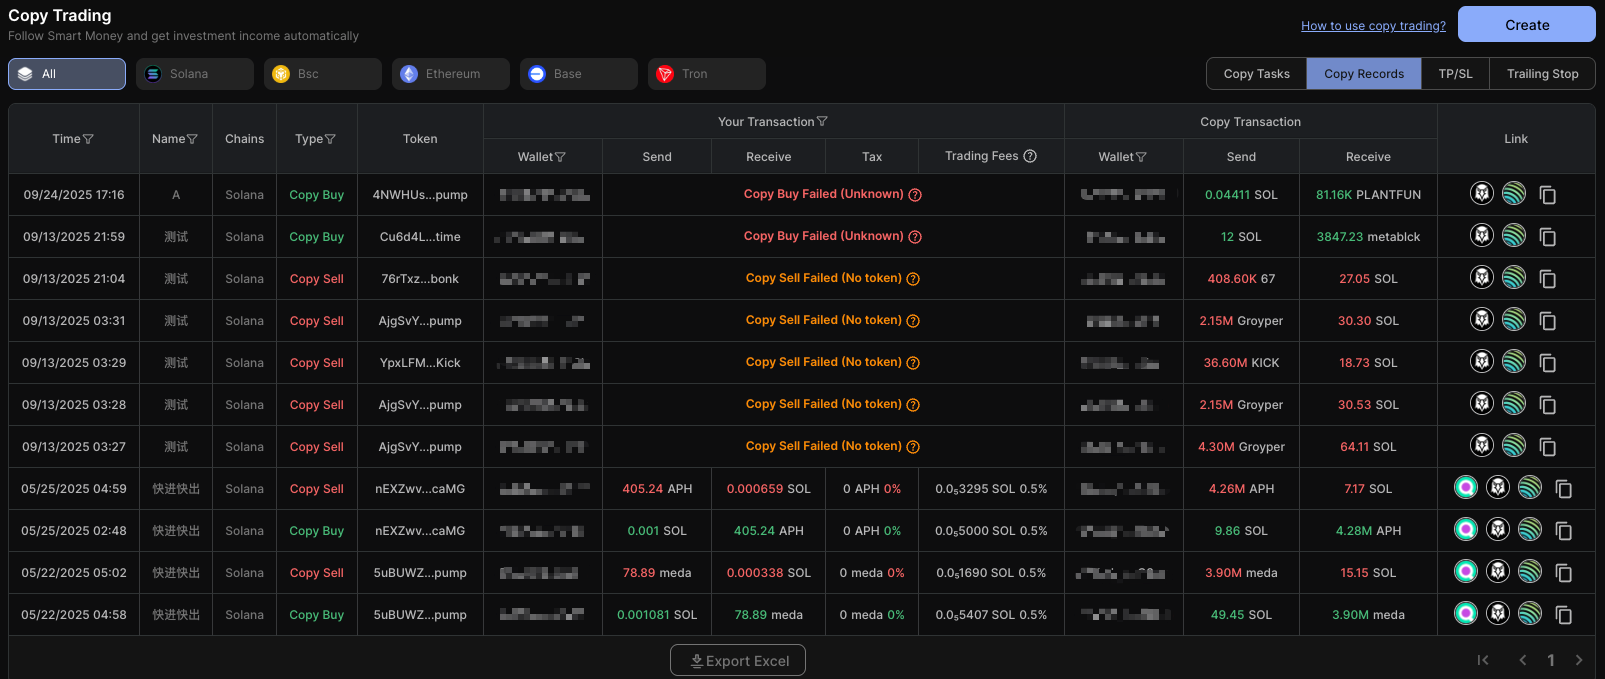Open the Name column filter
The width and height of the screenshot is (1605, 679).
click(x=192, y=139)
